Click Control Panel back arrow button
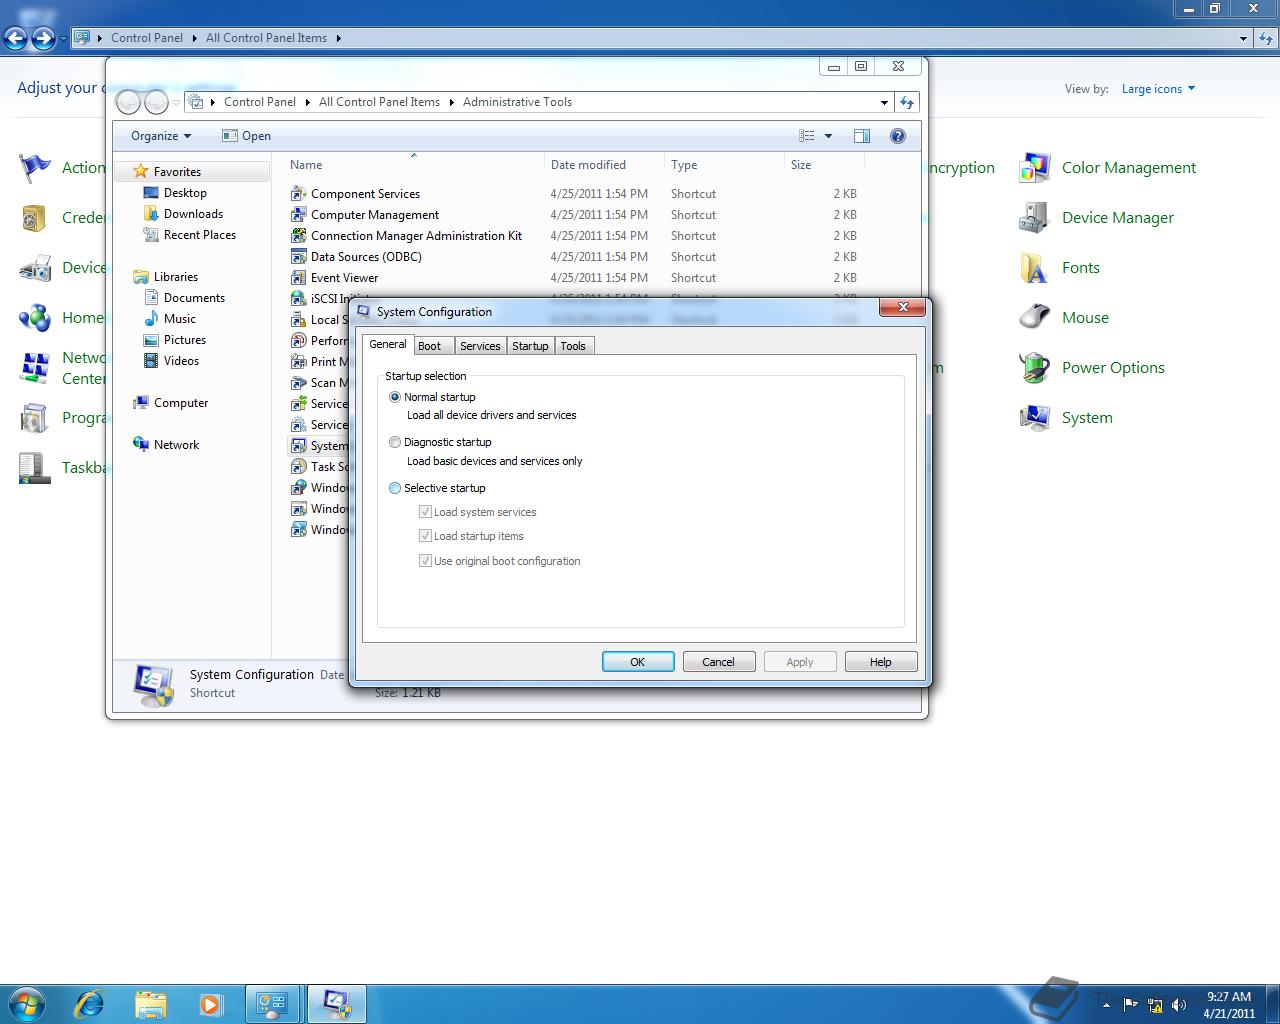Image resolution: width=1280 pixels, height=1024 pixels. click(15, 38)
